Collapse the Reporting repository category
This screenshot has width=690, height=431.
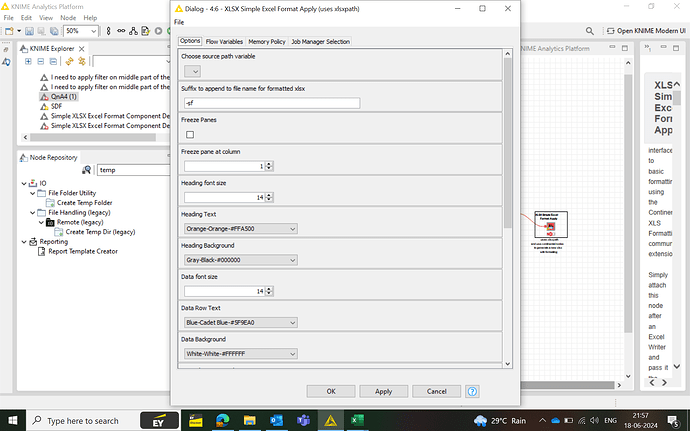pyautogui.click(x=24, y=242)
